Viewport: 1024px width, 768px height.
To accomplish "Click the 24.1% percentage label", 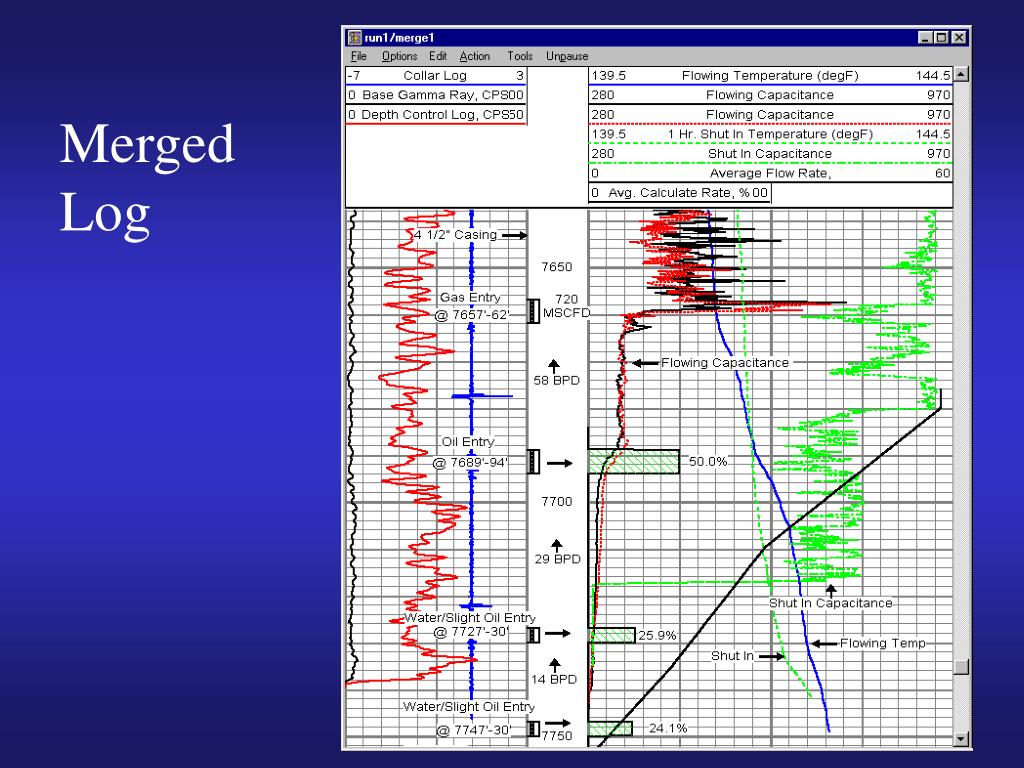I will pyautogui.click(x=668, y=728).
